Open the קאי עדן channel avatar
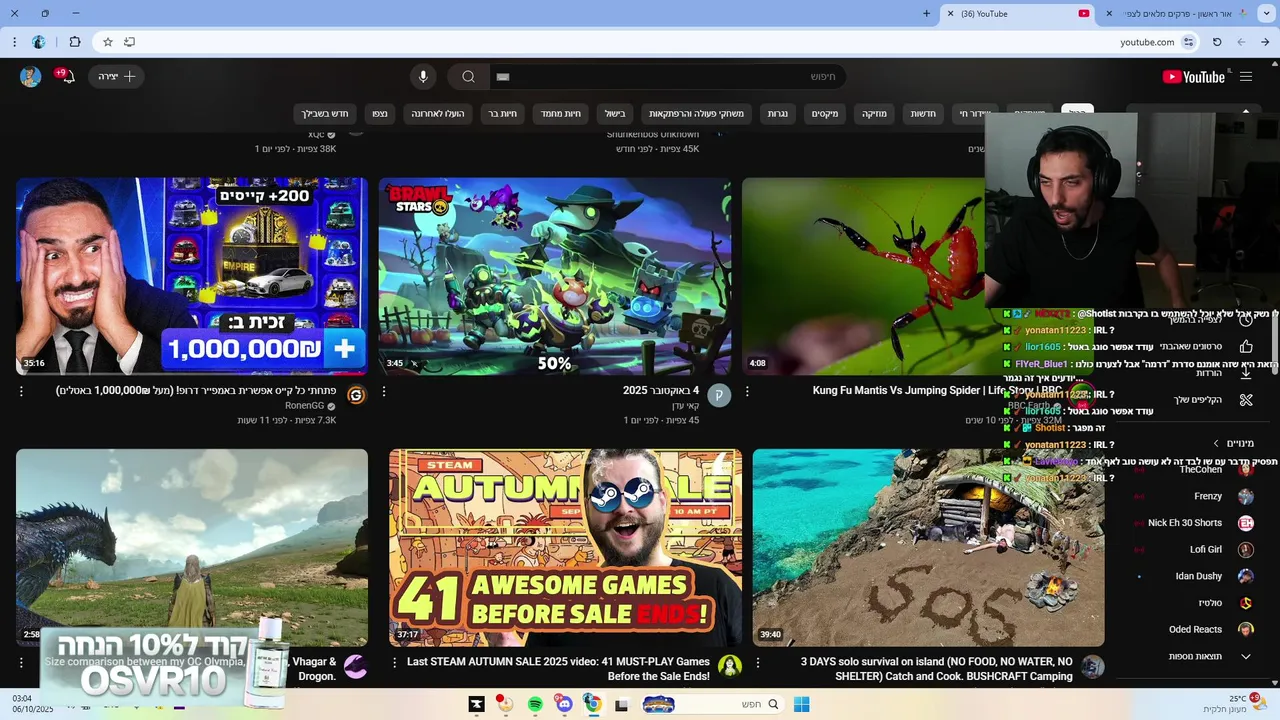The image size is (1280, 720). pyautogui.click(x=719, y=395)
